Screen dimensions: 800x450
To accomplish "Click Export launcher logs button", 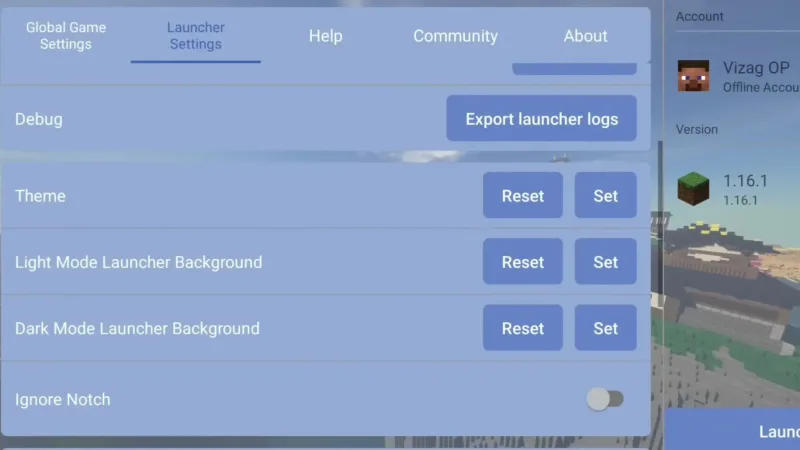I will [x=541, y=118].
